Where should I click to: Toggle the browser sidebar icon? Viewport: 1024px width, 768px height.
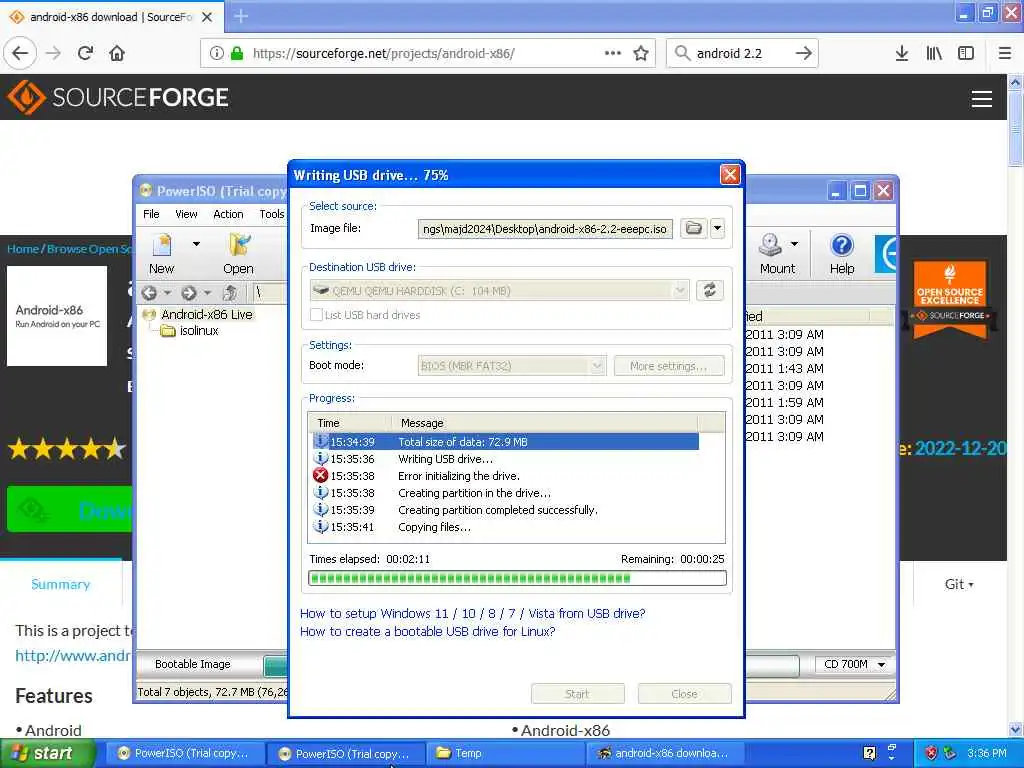[966, 54]
